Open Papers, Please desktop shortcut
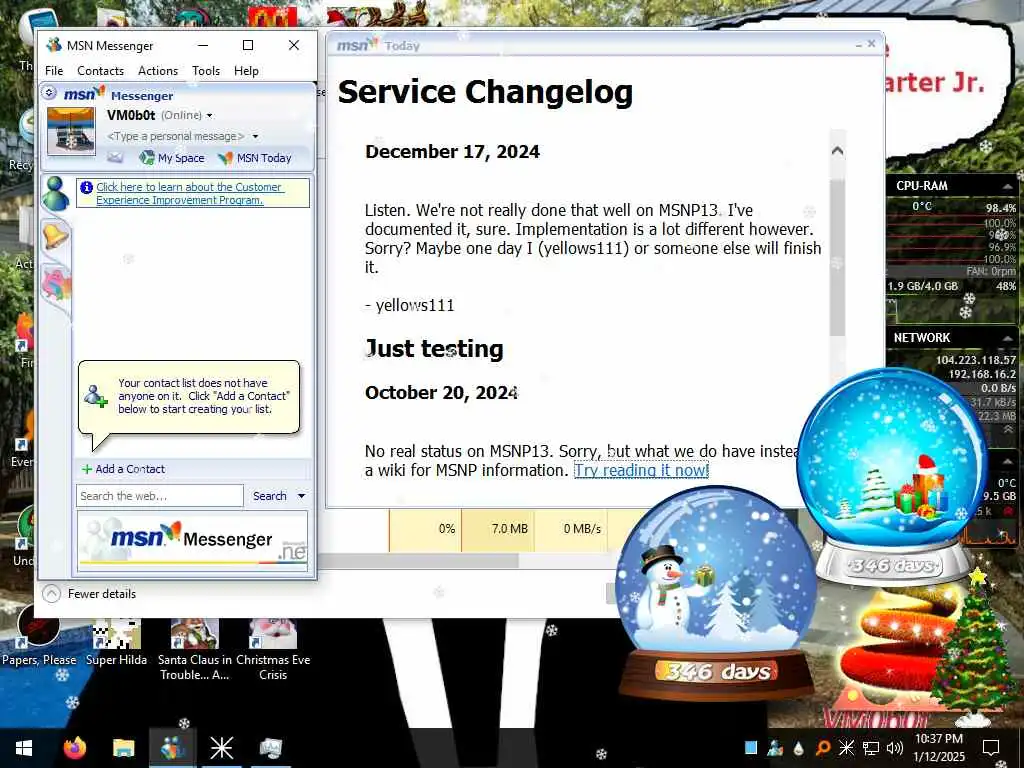1024x768 pixels. [39, 637]
